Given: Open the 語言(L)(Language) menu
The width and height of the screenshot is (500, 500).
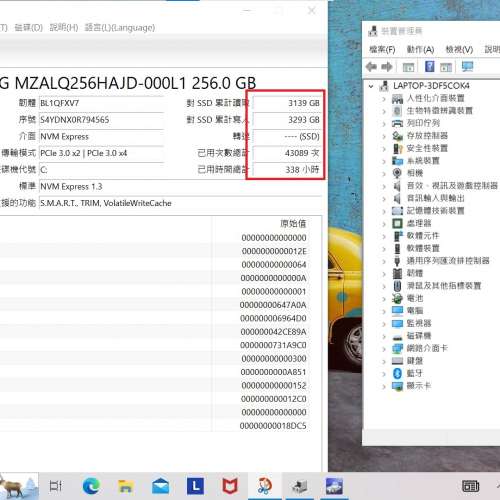Looking at the screenshot, I should 120,27.
